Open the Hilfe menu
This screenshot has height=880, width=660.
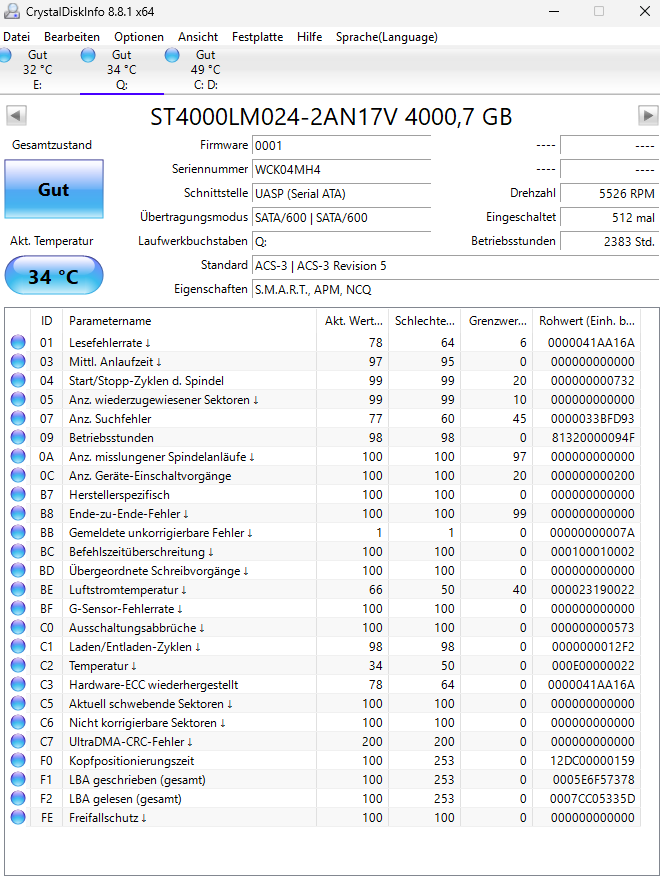pos(310,37)
